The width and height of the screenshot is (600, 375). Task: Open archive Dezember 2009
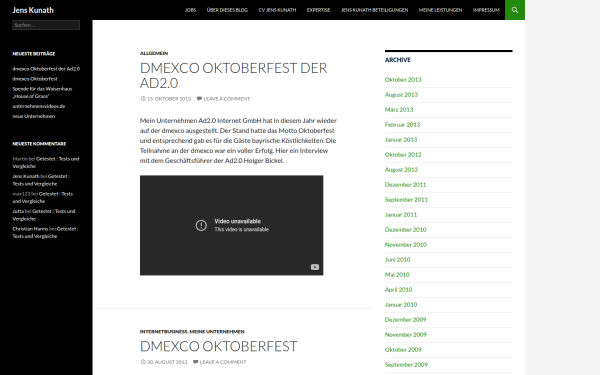406,320
